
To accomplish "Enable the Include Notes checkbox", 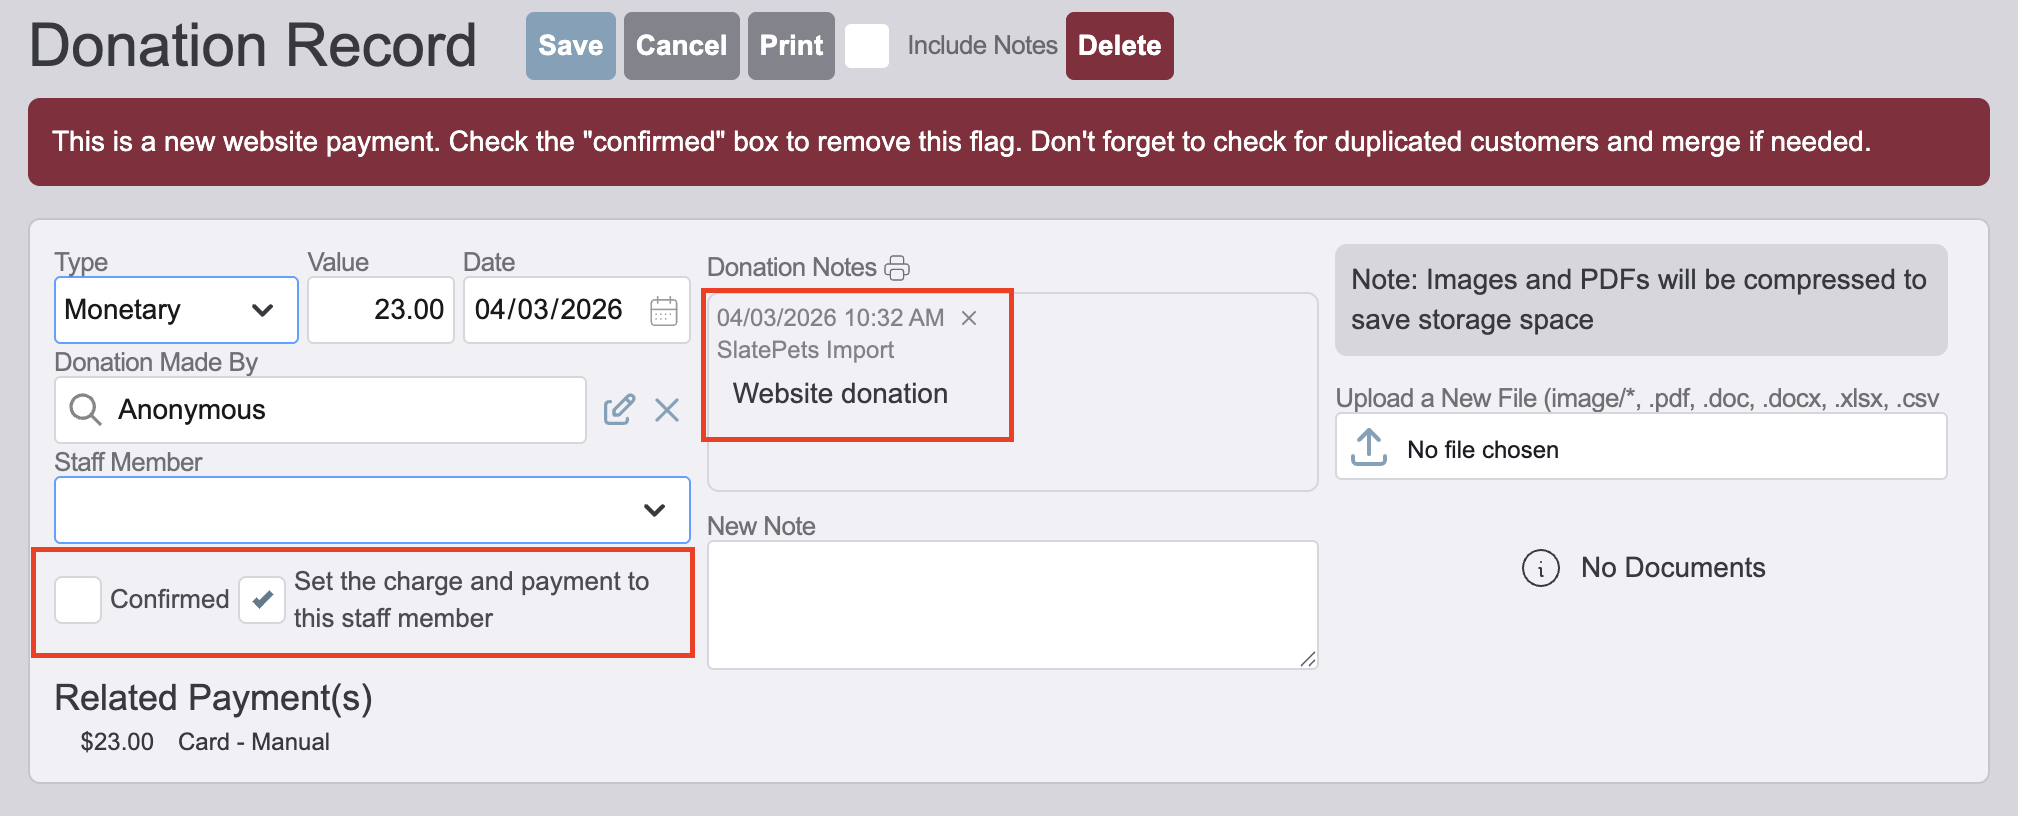I will pyautogui.click(x=868, y=45).
